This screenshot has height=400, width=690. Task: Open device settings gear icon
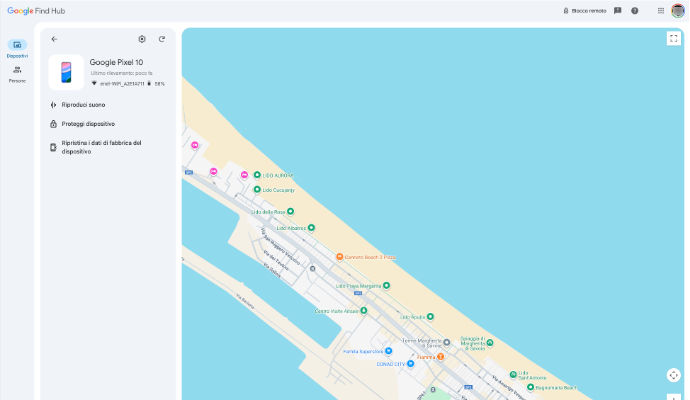[x=142, y=39]
